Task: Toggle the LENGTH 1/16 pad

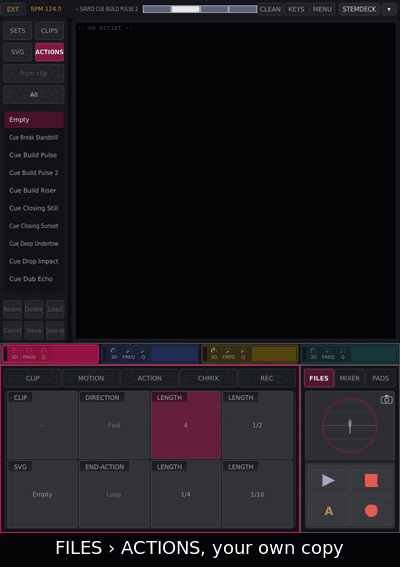Action: pos(257,494)
